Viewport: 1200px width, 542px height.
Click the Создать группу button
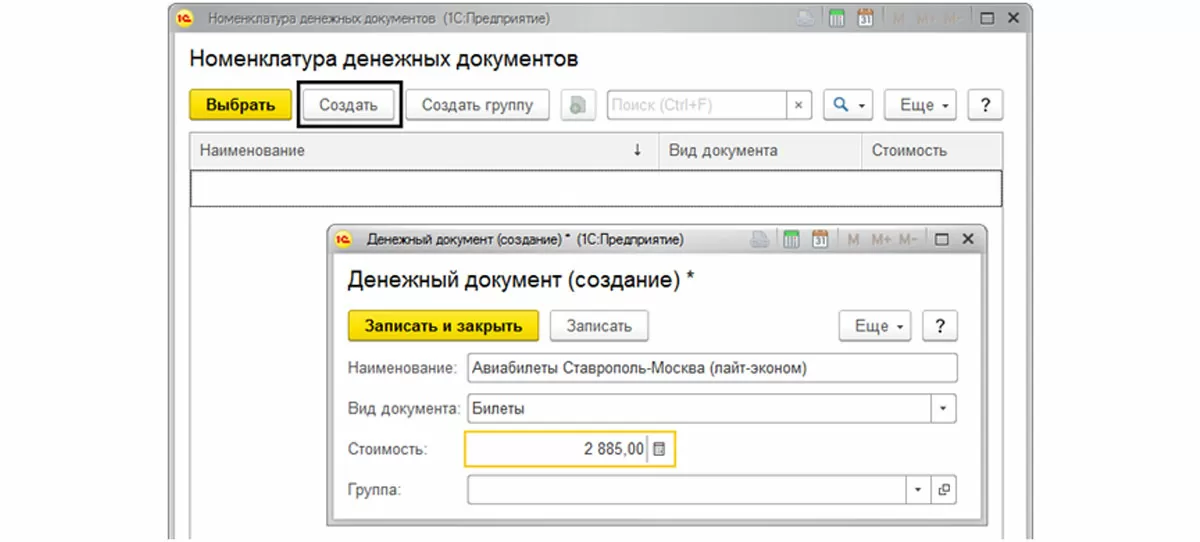477,105
